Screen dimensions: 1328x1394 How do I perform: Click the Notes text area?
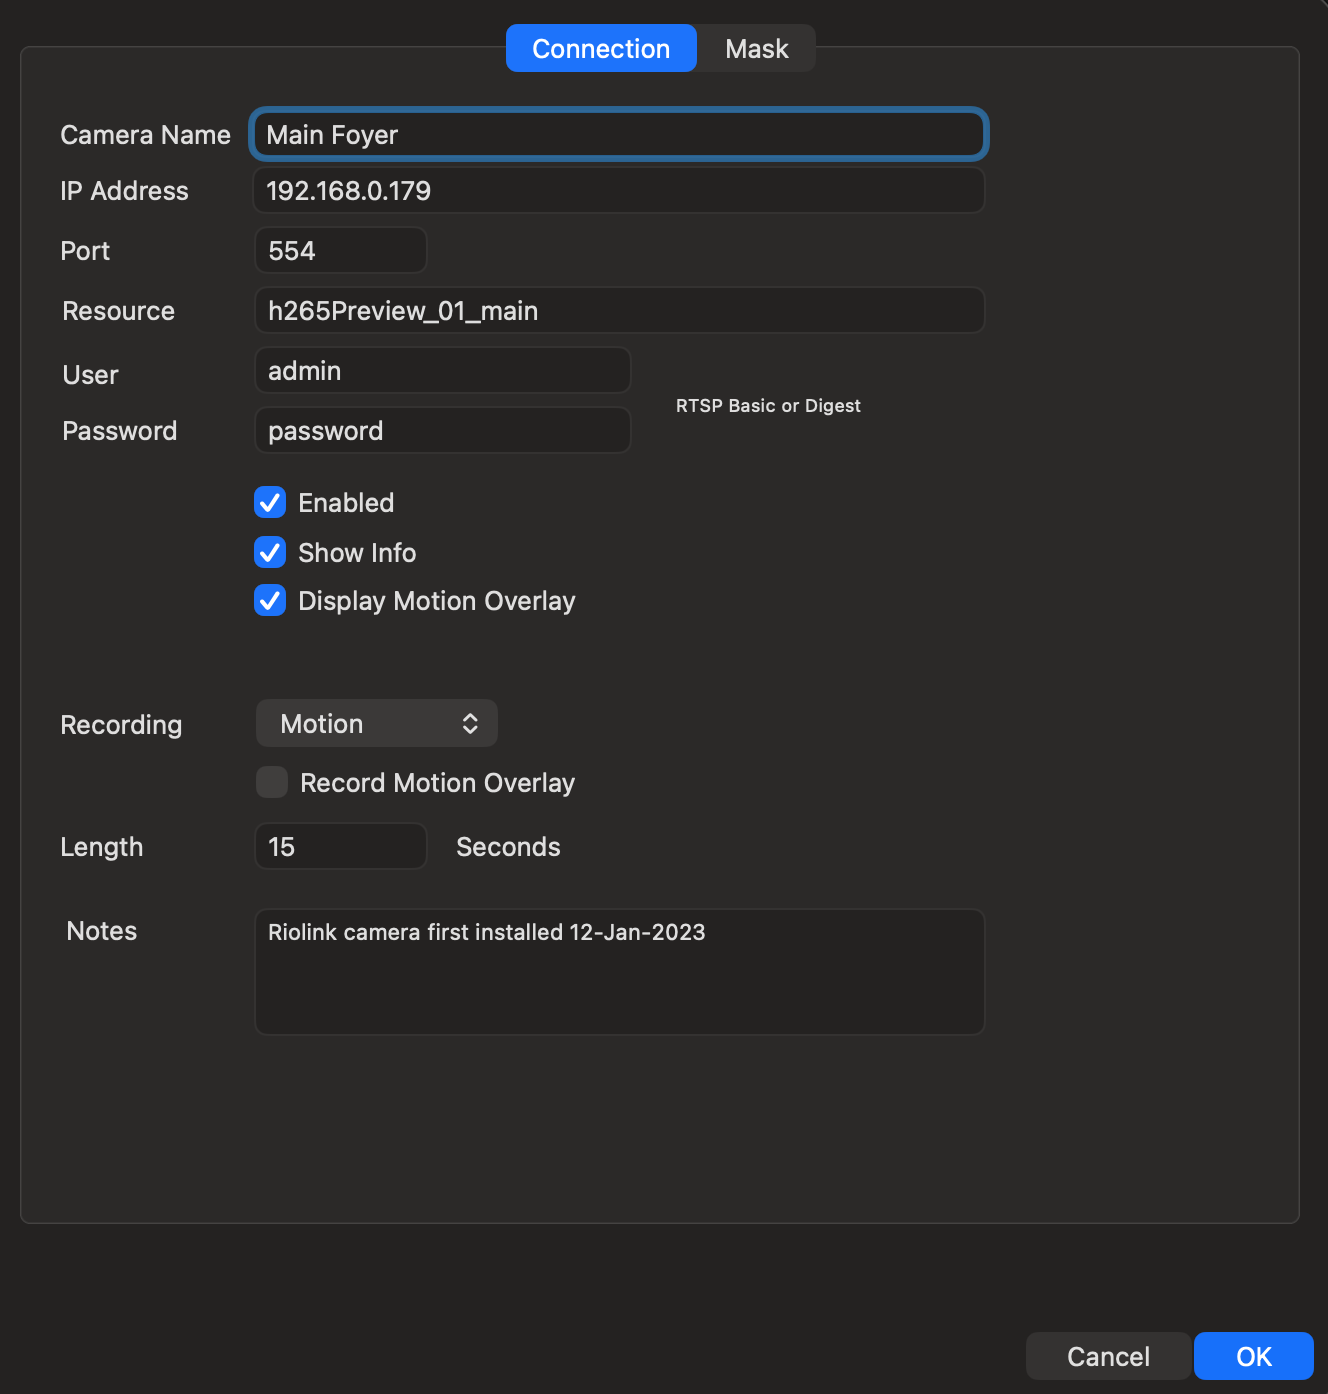(618, 970)
